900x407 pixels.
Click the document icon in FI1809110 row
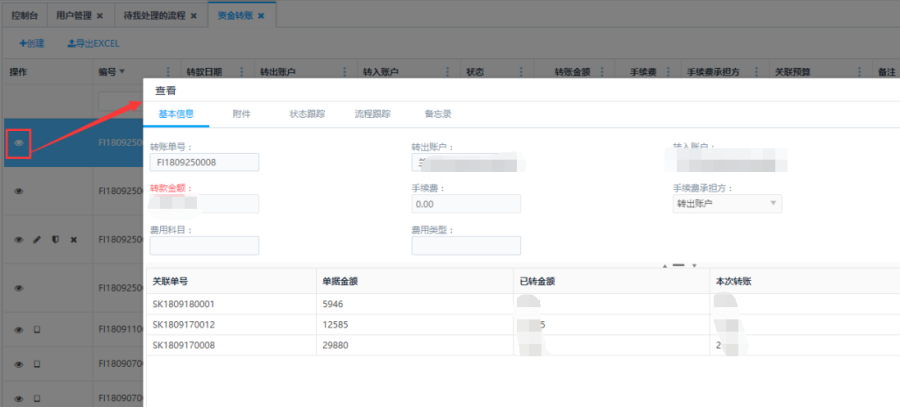pyautogui.click(x=37, y=329)
